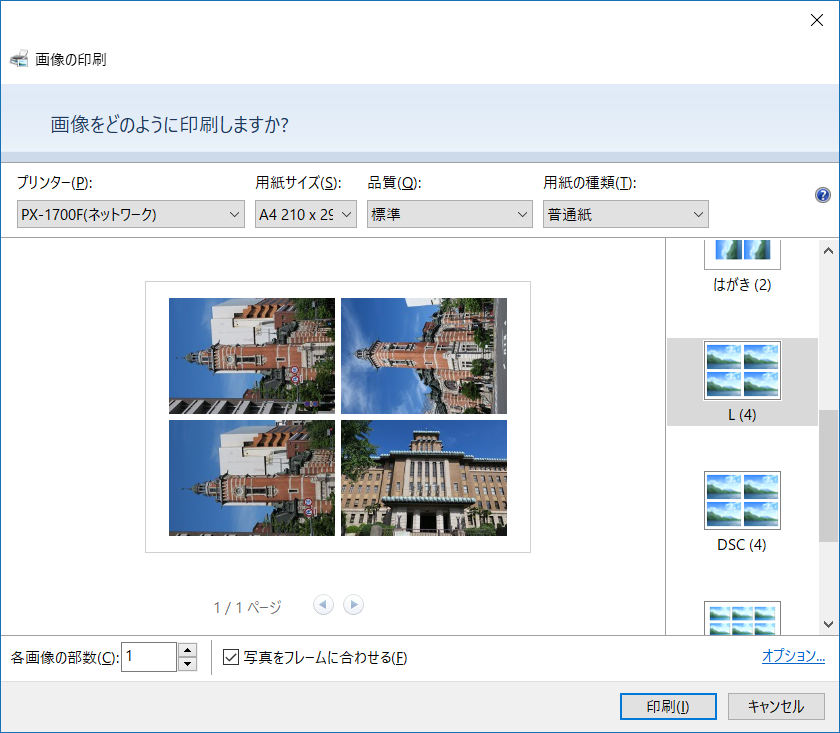Go to previous preview page arrow

pyautogui.click(x=323, y=605)
